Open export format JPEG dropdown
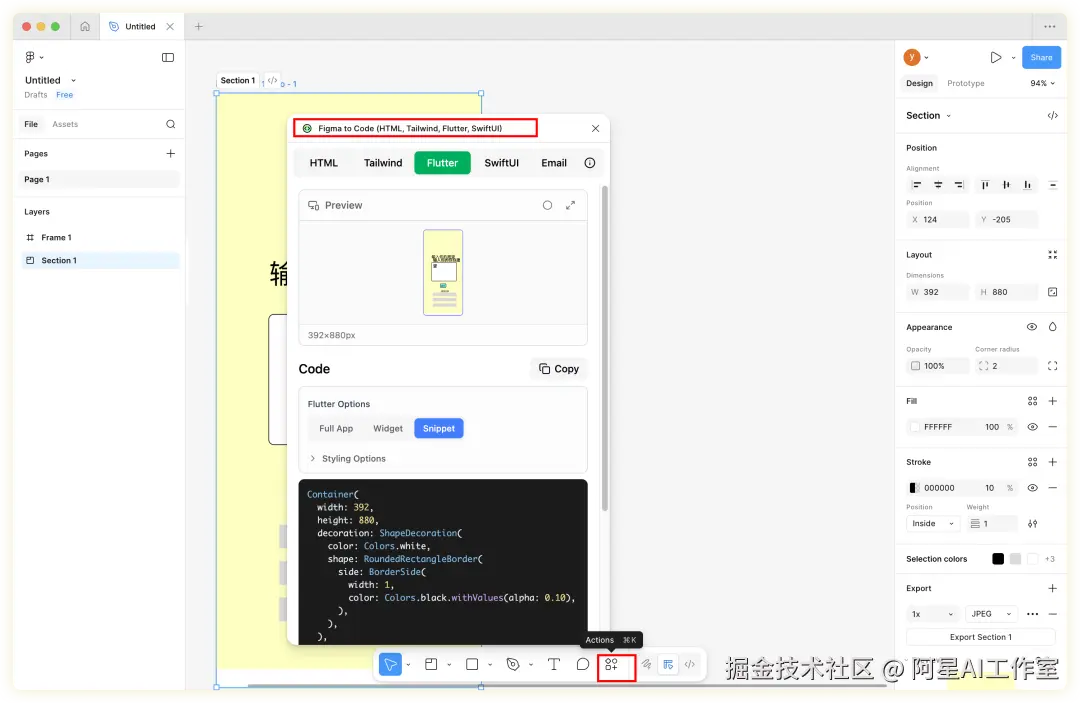 992,614
